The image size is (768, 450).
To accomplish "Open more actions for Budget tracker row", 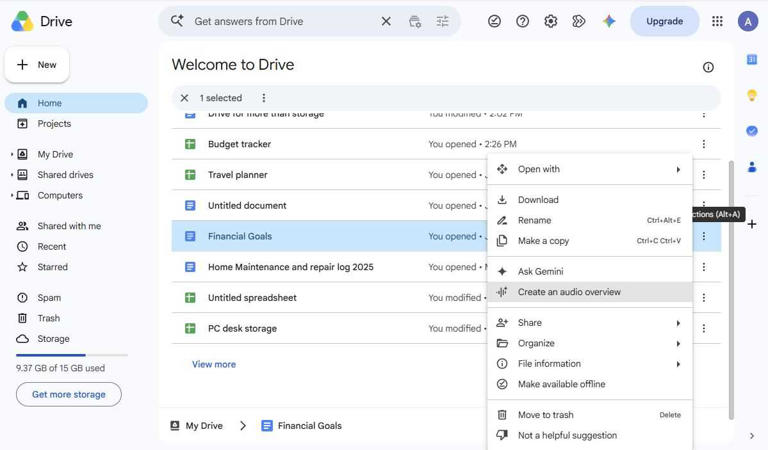I will (704, 144).
